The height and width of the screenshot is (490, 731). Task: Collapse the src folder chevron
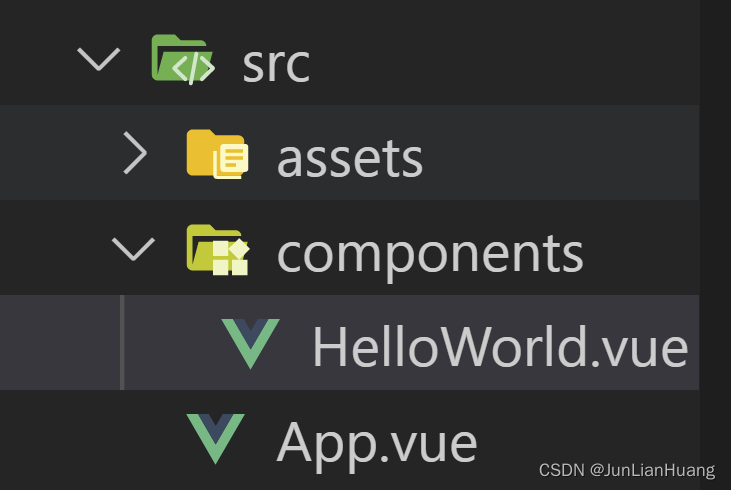pyautogui.click(x=98, y=60)
